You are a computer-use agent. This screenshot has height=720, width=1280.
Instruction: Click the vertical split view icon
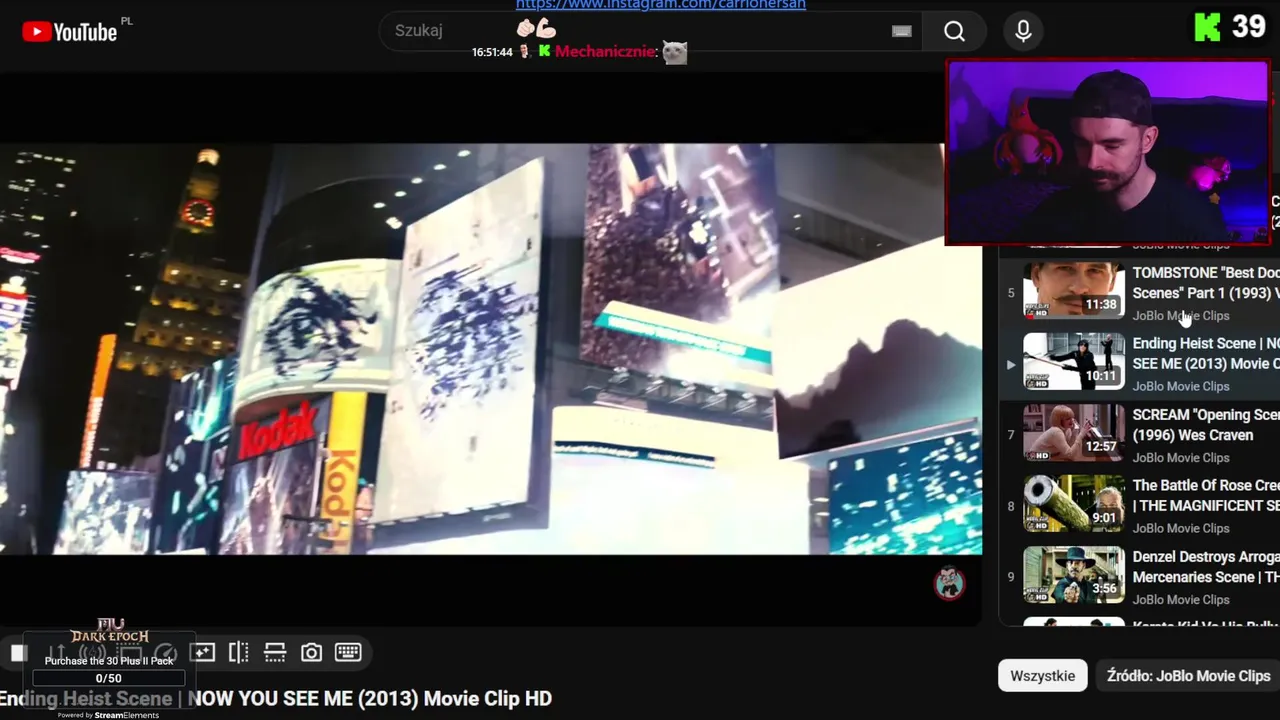pyautogui.click(x=239, y=653)
